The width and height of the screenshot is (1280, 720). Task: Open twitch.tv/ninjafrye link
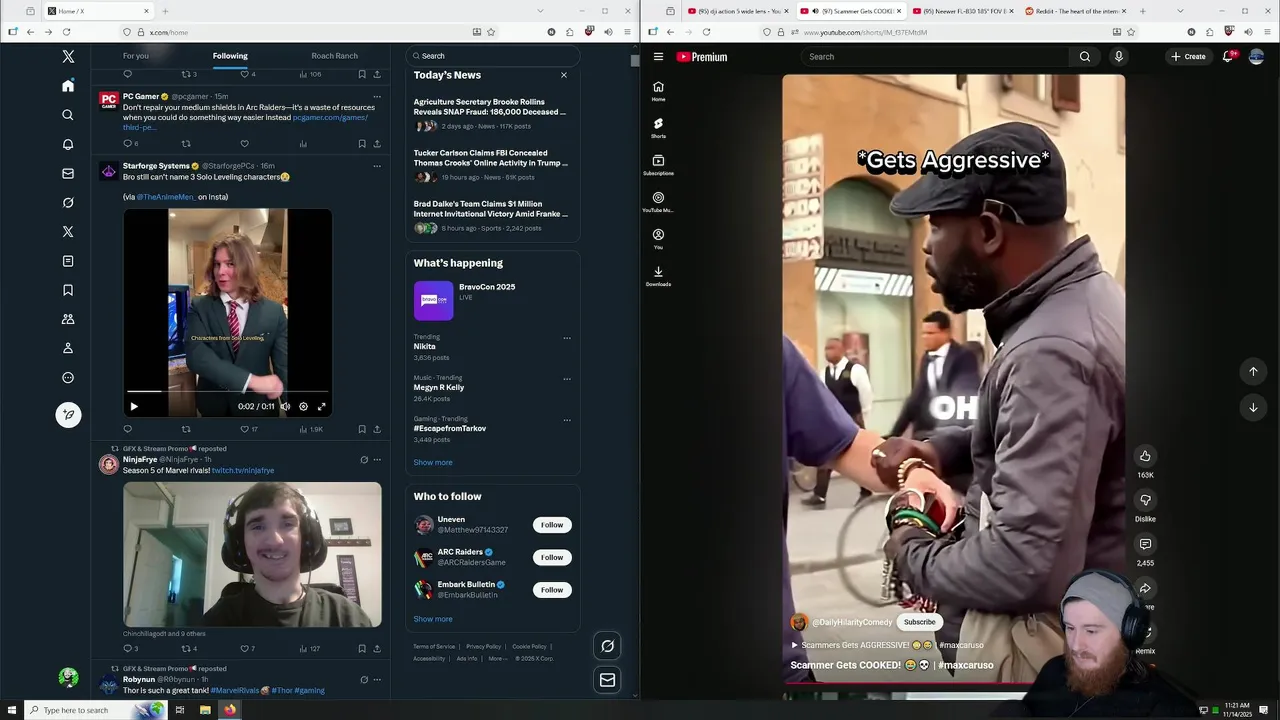243,470
